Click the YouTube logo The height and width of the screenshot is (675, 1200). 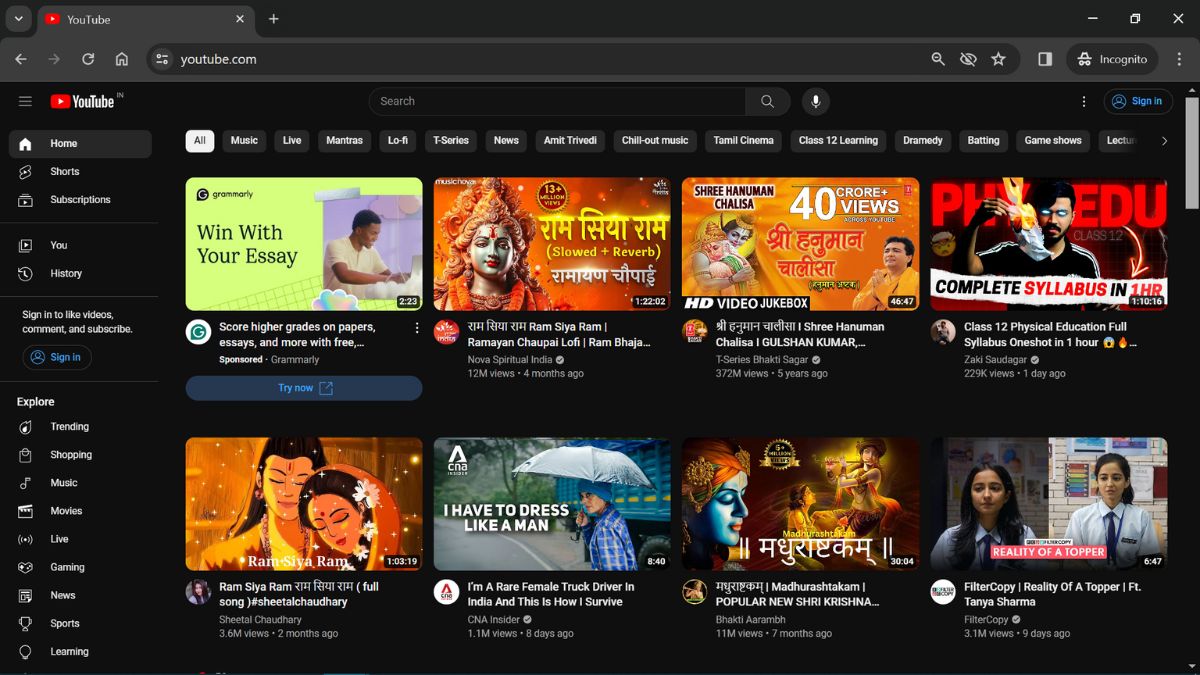(x=83, y=101)
